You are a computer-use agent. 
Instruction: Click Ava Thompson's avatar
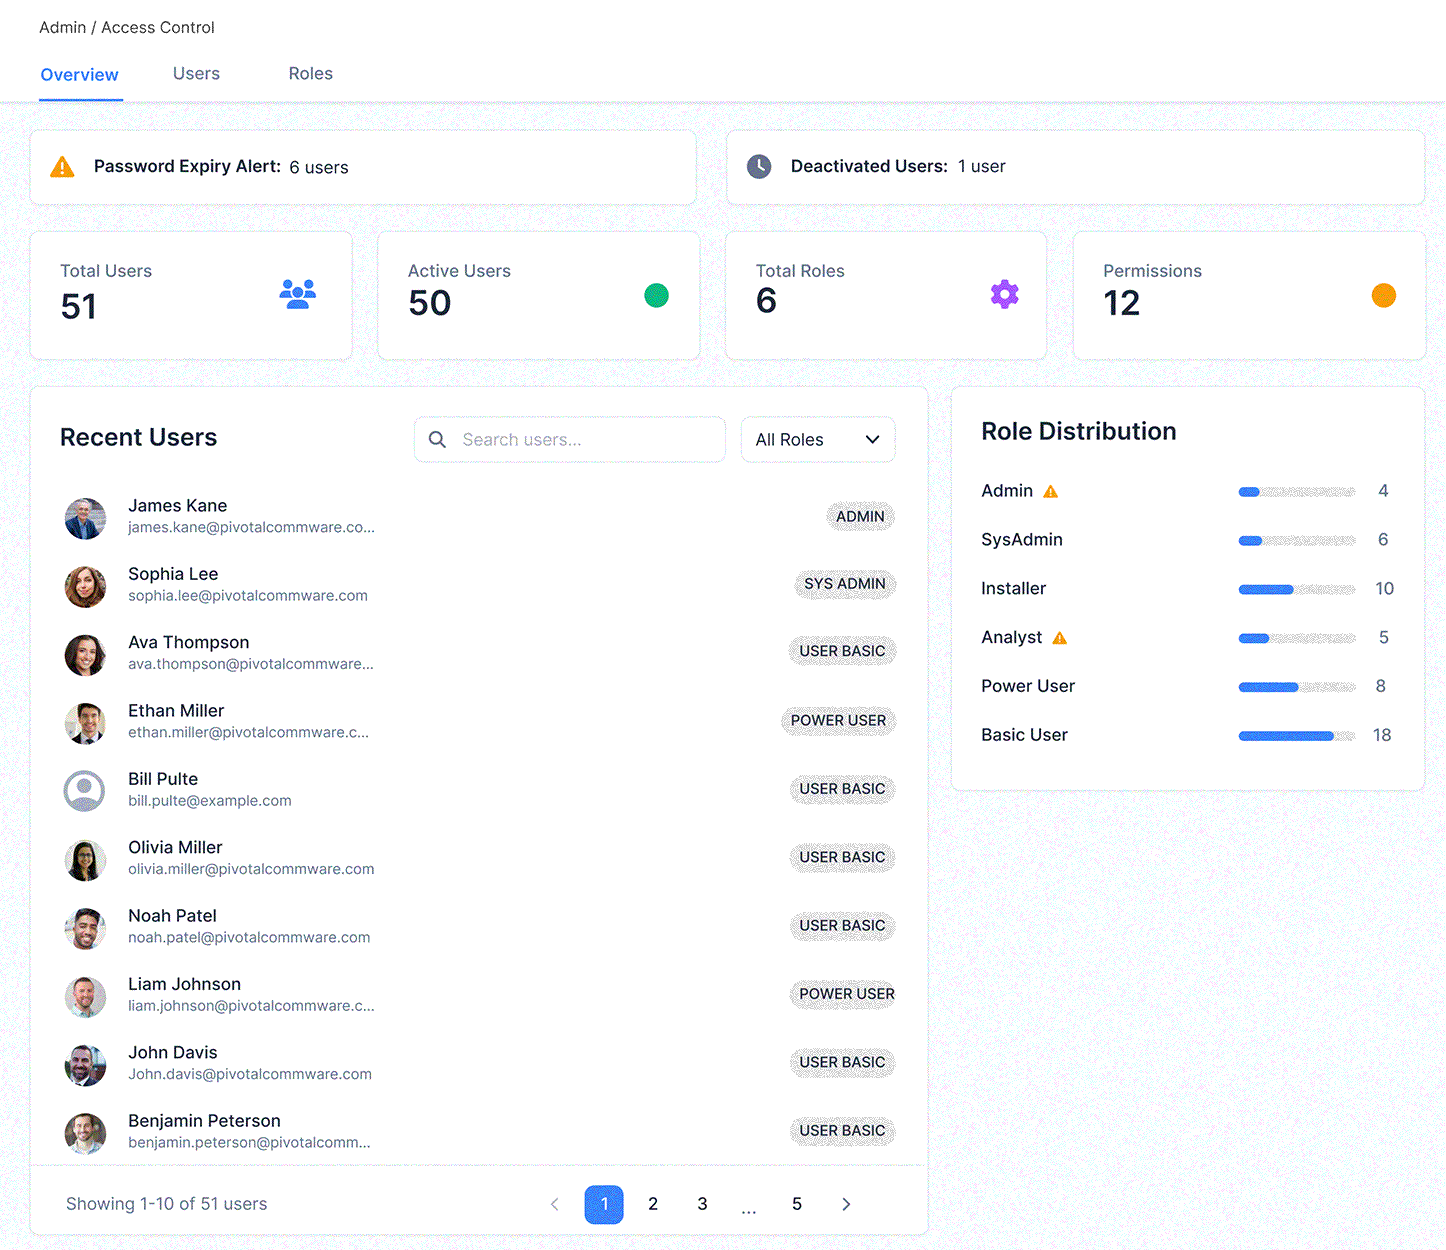(x=85, y=655)
